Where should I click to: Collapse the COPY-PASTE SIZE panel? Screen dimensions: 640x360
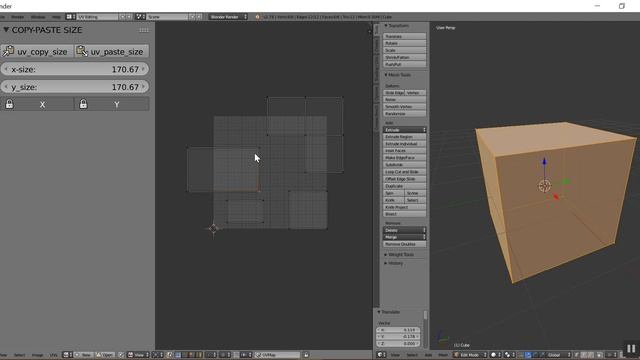coord(6,30)
